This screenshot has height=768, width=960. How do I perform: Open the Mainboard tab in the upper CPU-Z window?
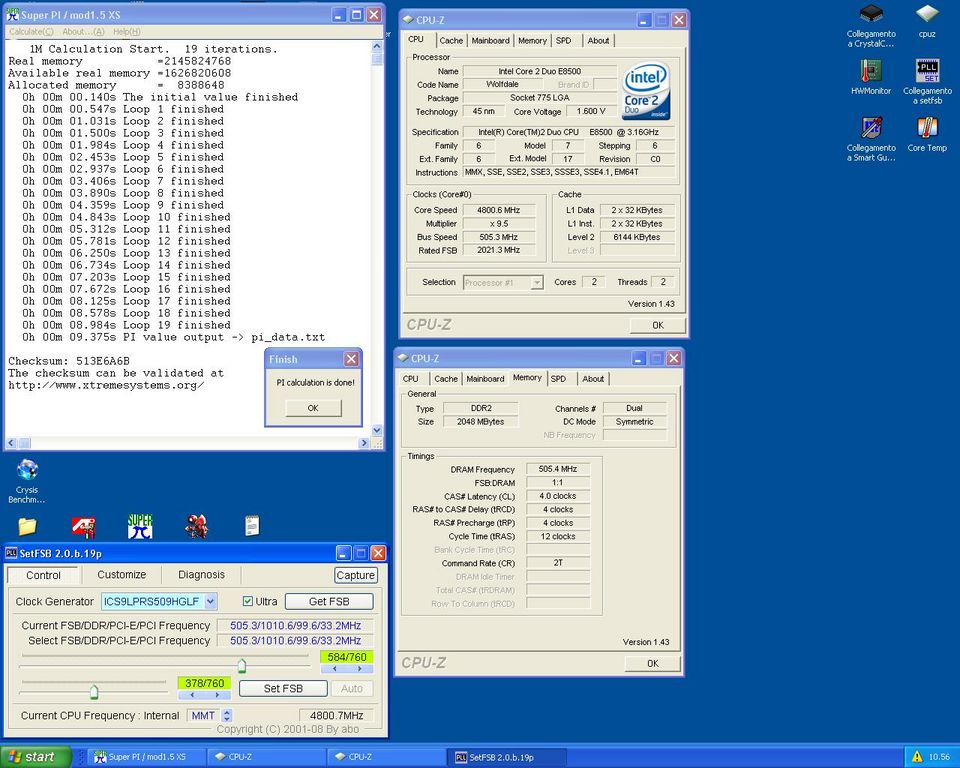[x=490, y=40]
